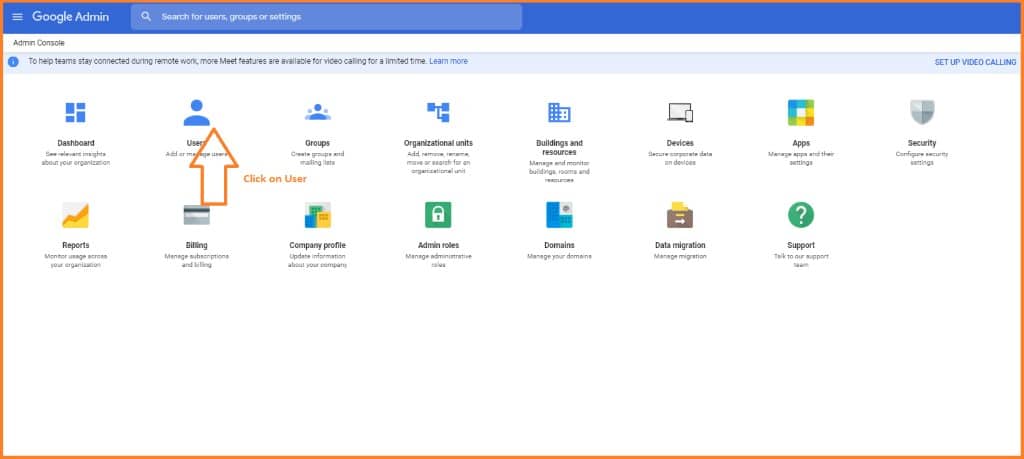Open the Company profile icon
The image size is (1024, 459).
pyautogui.click(x=317, y=215)
